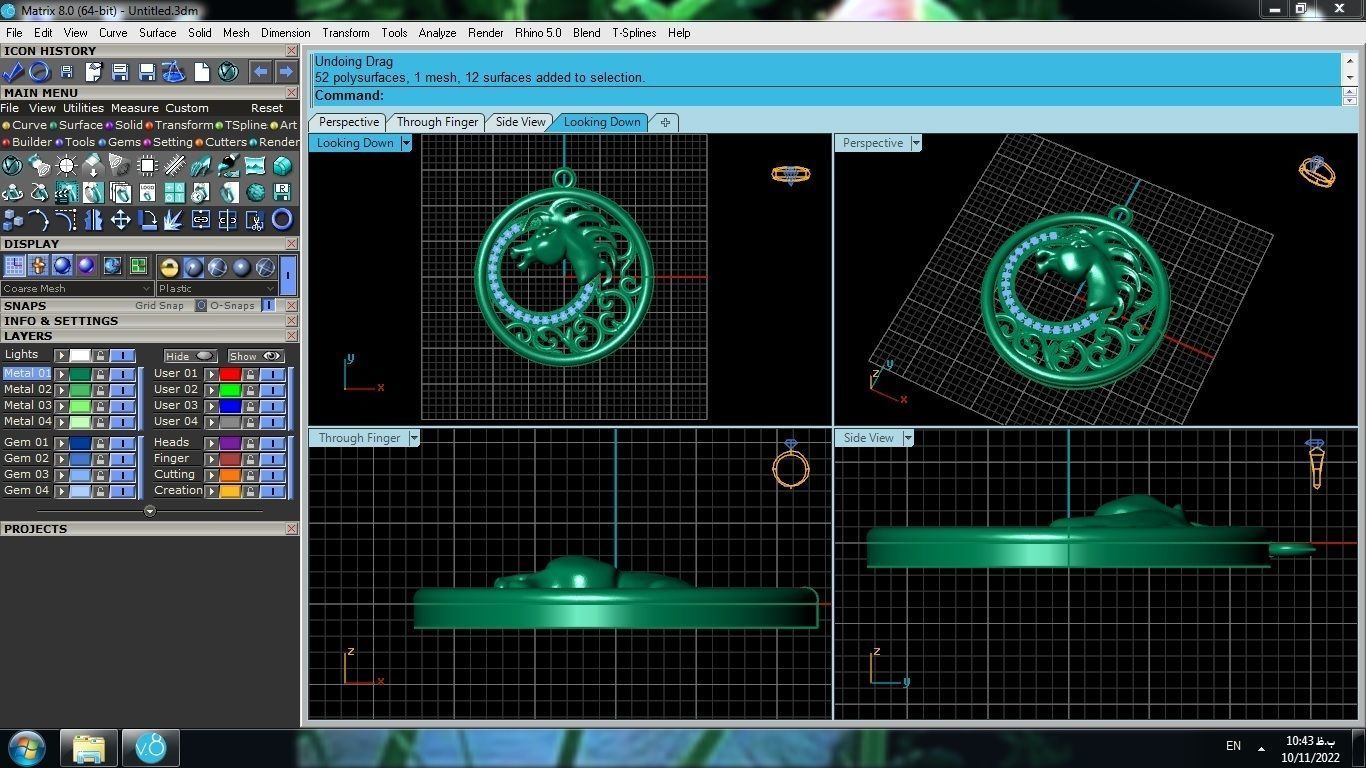1366x768 pixels.
Task: Click the Creation layer yellow color swatch
Action: pos(230,491)
